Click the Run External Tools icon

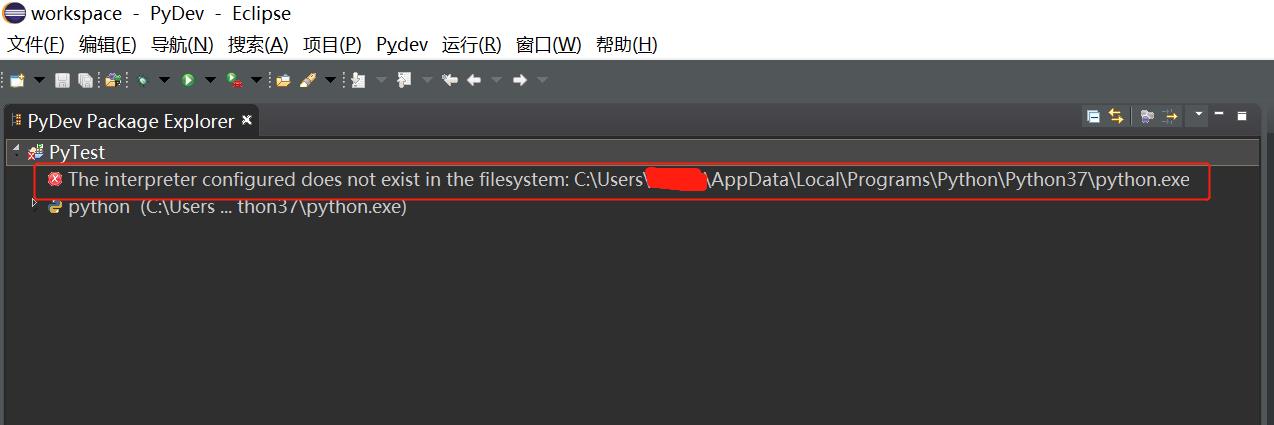click(x=234, y=80)
